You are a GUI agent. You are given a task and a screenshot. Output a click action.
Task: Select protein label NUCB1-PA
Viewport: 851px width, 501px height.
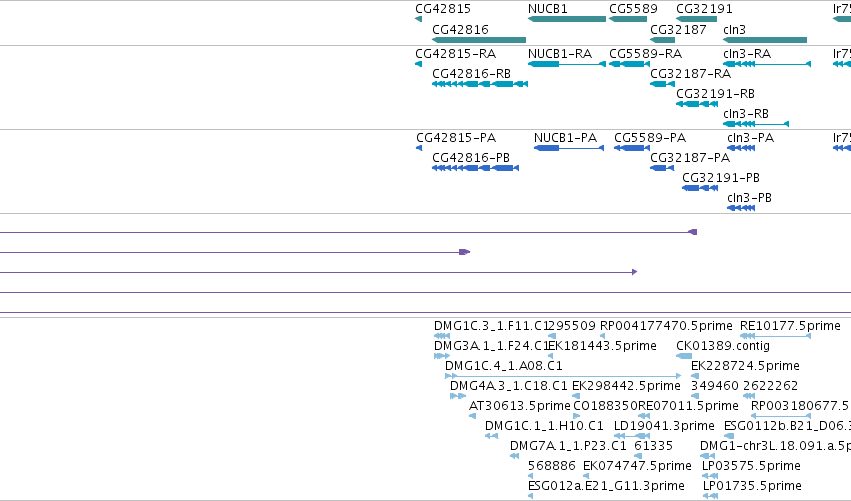[x=565, y=138]
